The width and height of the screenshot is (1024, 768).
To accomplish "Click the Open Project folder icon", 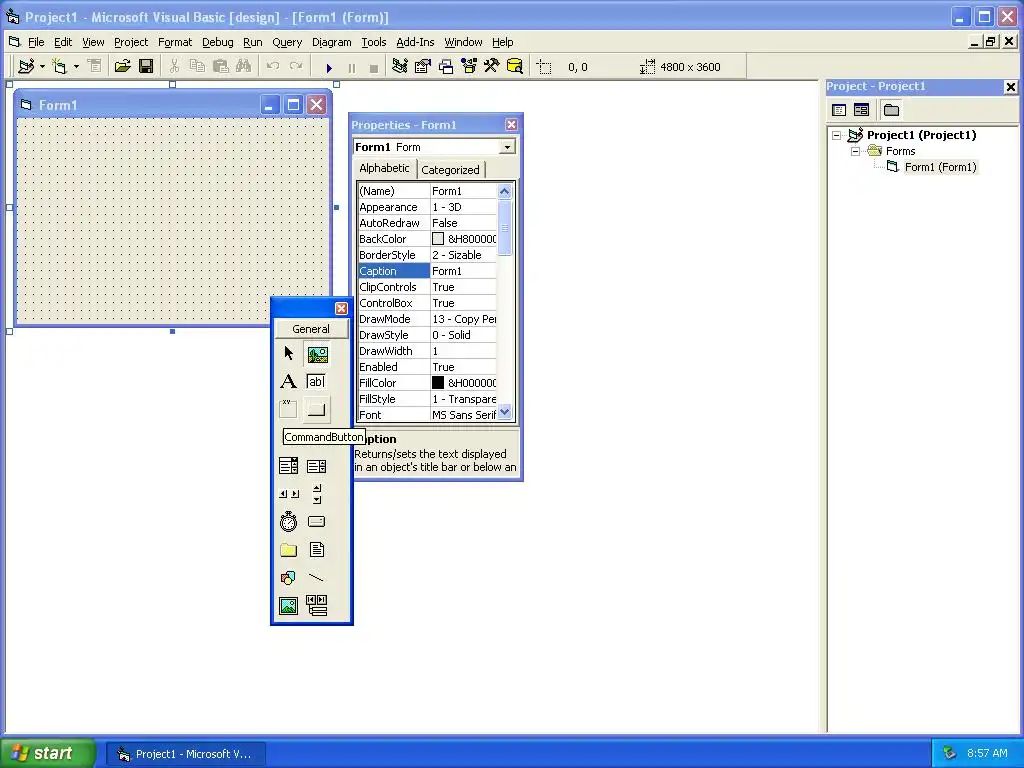I will click(123, 67).
